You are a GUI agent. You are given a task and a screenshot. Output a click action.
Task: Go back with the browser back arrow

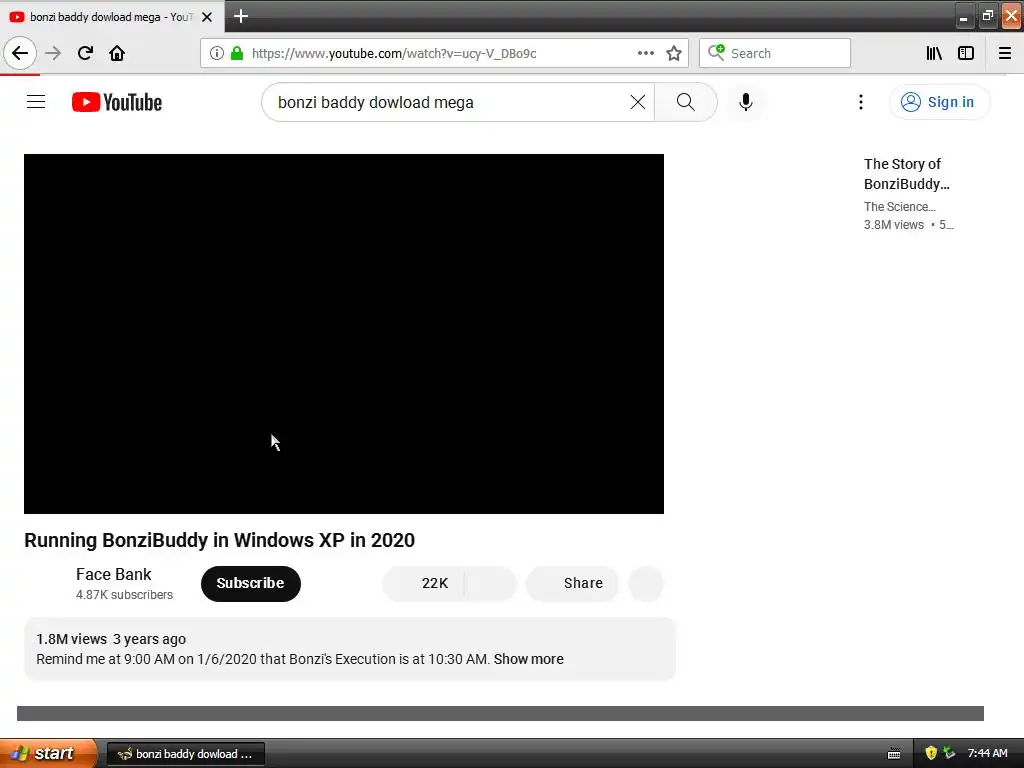[20, 53]
